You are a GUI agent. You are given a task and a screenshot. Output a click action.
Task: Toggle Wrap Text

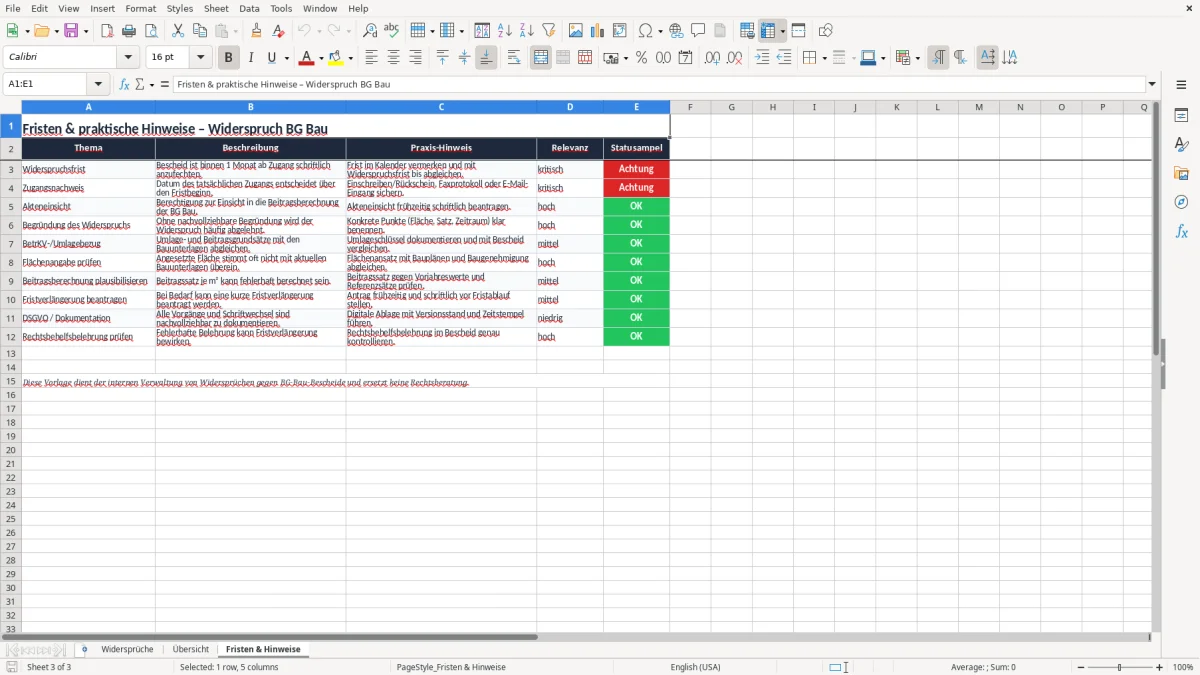(514, 58)
